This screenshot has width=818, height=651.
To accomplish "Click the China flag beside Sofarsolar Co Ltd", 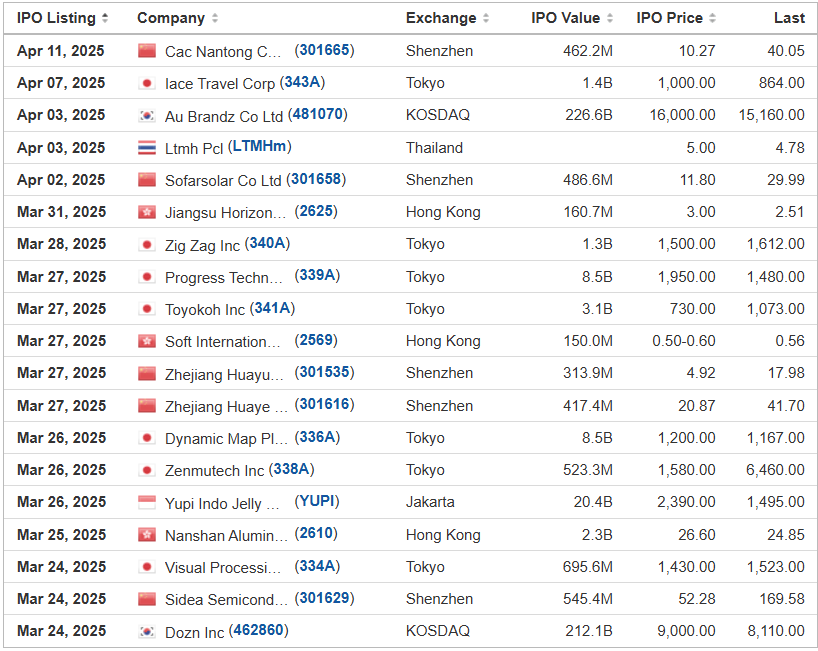I will click(x=147, y=180).
